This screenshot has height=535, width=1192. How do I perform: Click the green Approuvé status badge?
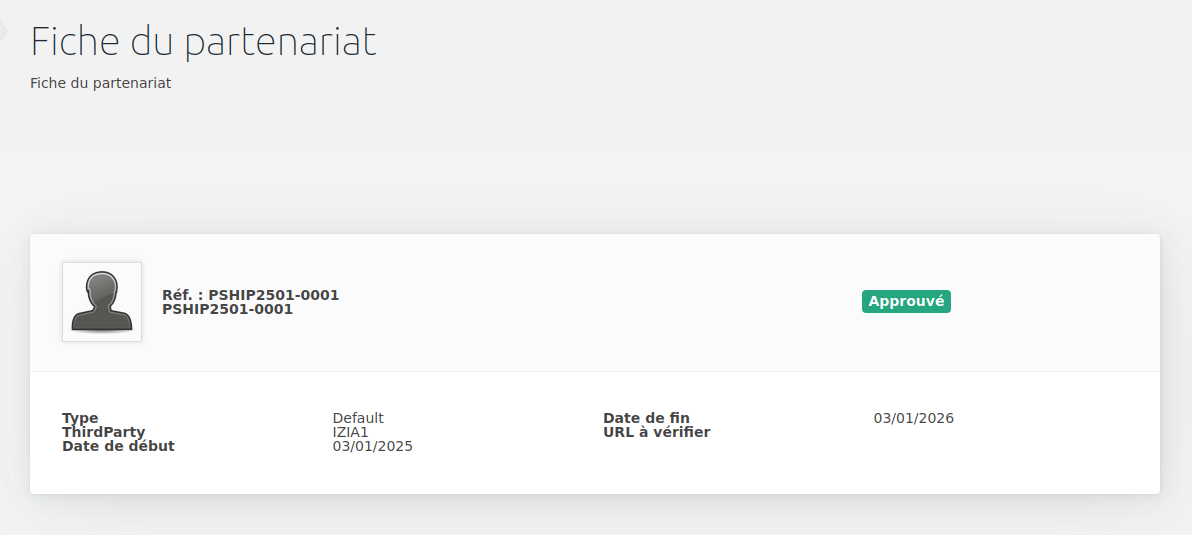[906, 301]
